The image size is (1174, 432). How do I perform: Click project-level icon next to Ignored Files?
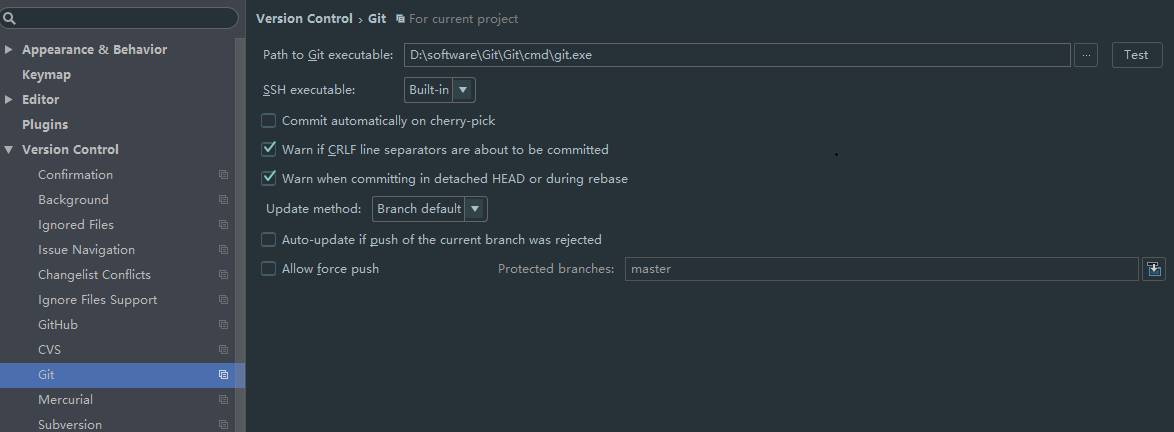(x=223, y=225)
